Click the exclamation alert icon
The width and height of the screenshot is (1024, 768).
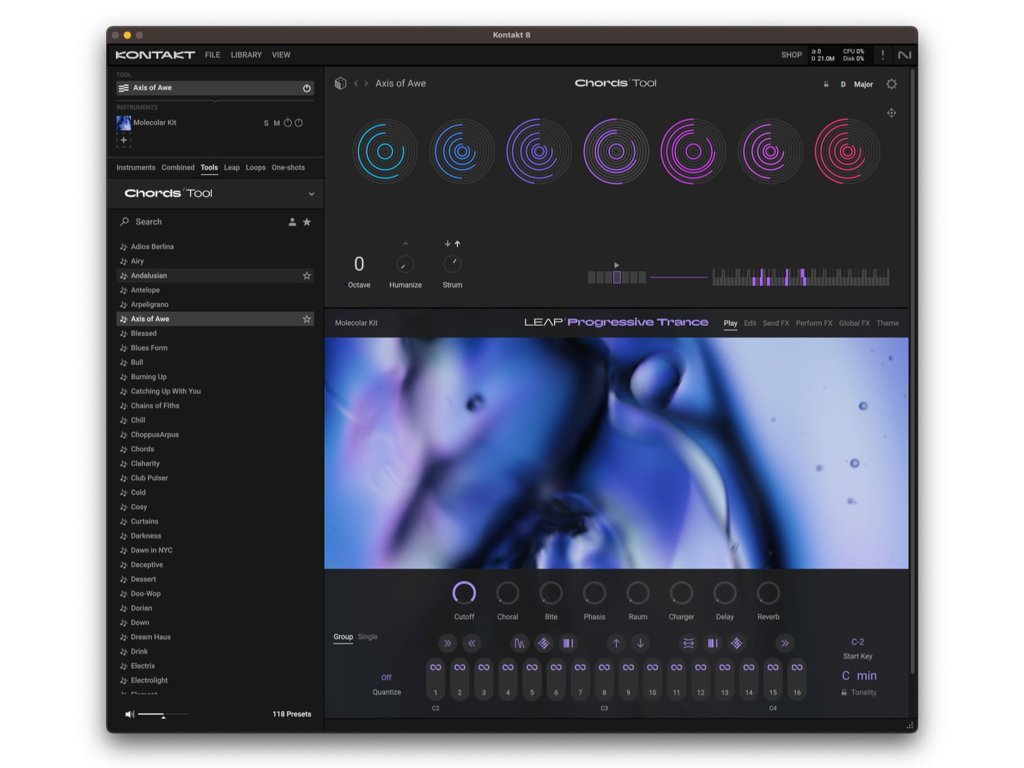[x=883, y=55]
